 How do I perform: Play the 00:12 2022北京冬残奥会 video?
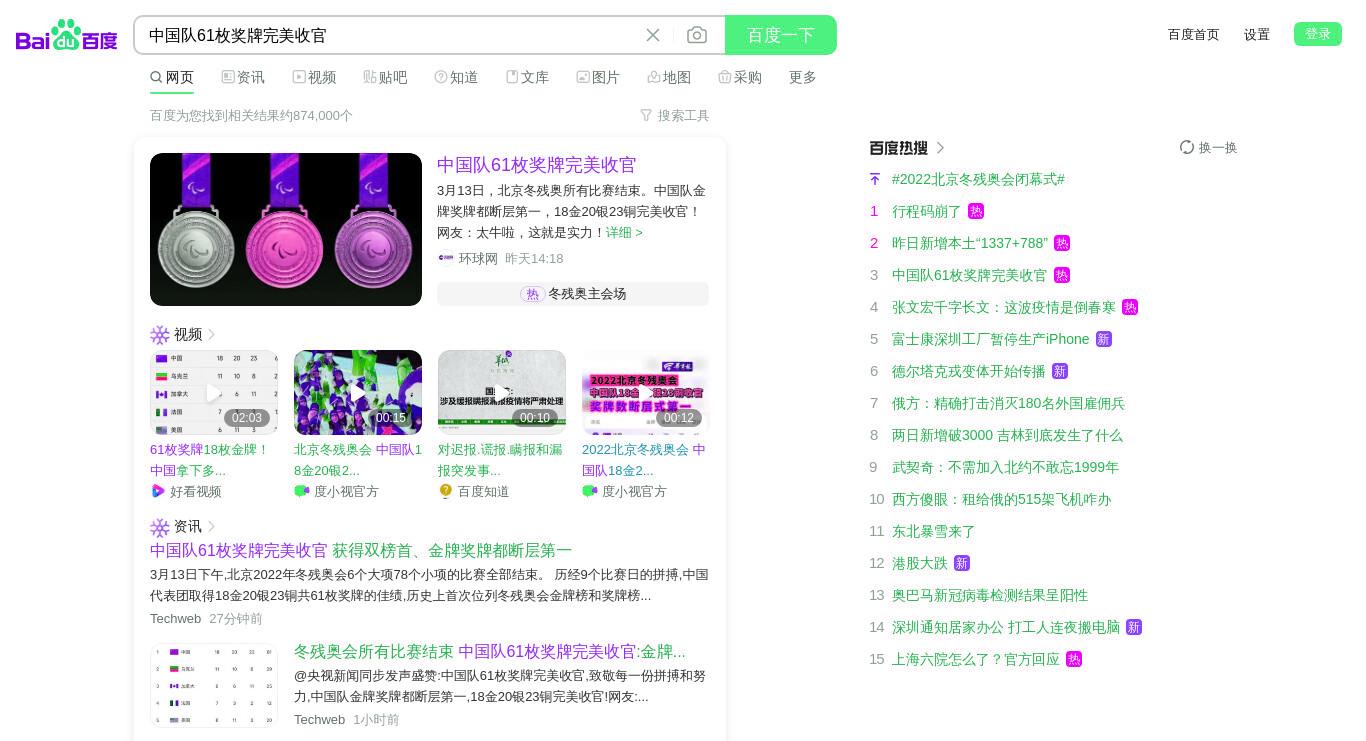[x=646, y=392]
